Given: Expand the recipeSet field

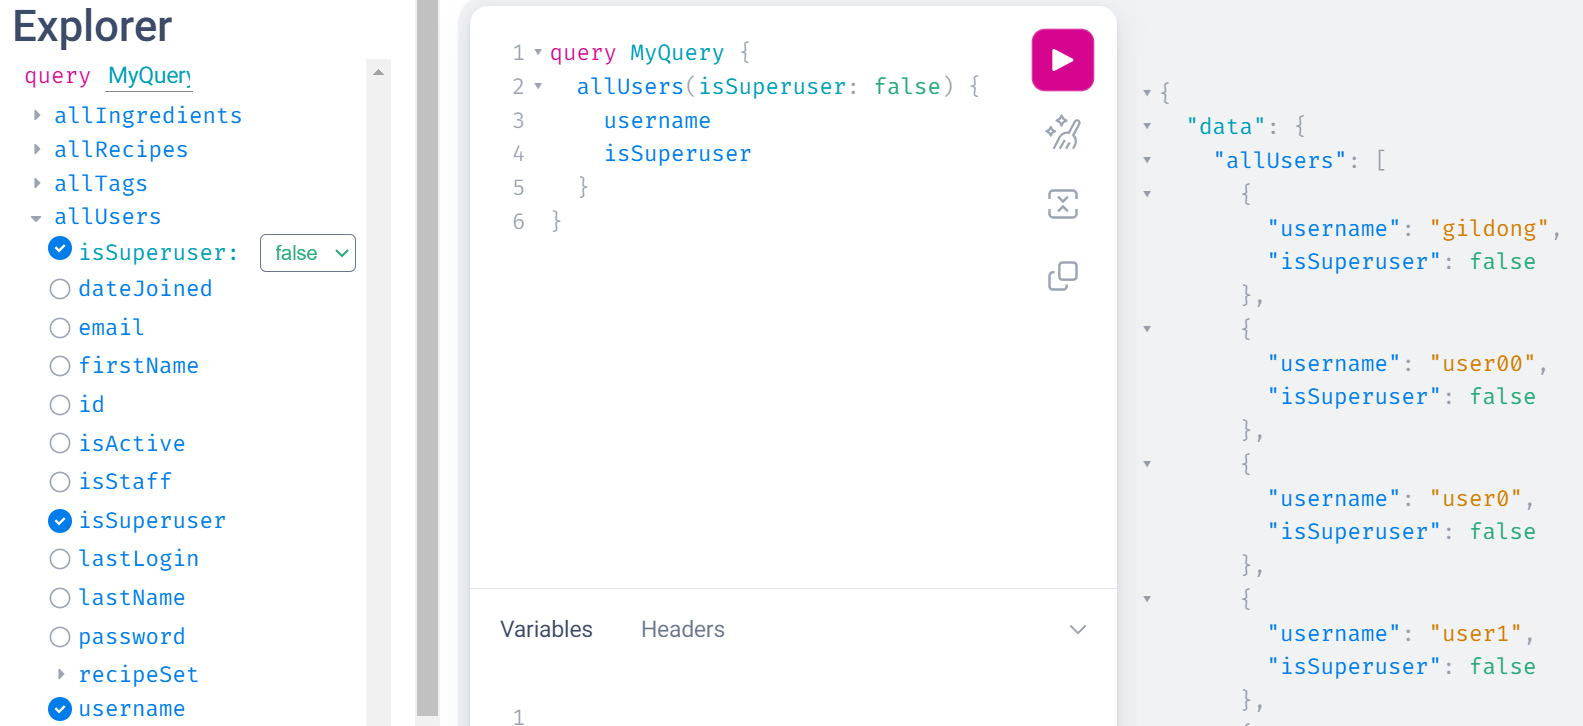Looking at the screenshot, I should [61, 675].
